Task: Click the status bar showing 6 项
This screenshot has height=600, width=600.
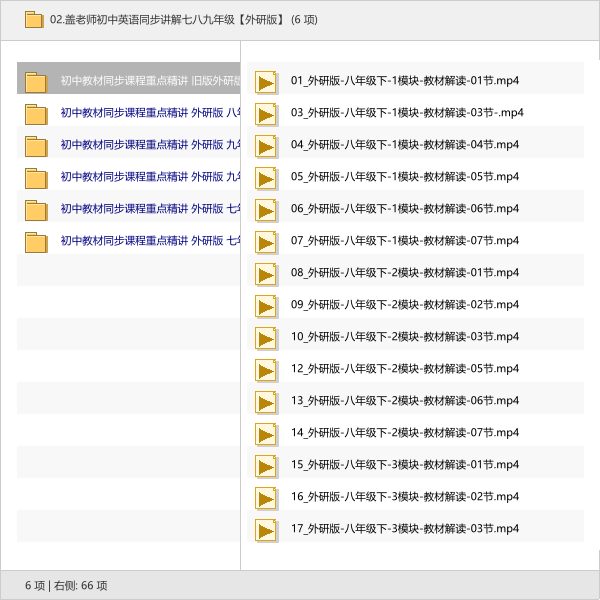Action: (66, 585)
